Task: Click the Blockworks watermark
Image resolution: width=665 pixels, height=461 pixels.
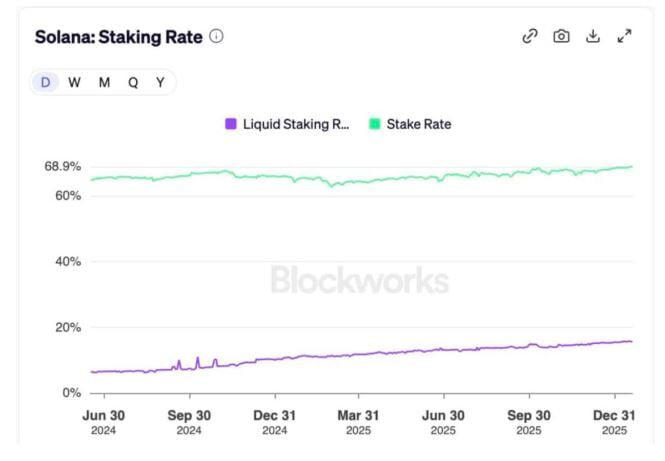Action: pyautogui.click(x=359, y=279)
